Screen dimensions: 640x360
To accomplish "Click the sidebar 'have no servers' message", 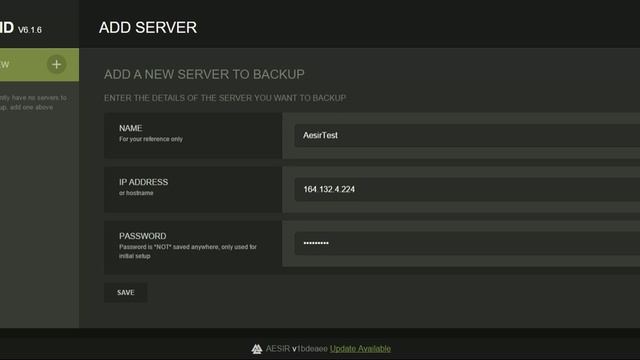I will 33,102.
